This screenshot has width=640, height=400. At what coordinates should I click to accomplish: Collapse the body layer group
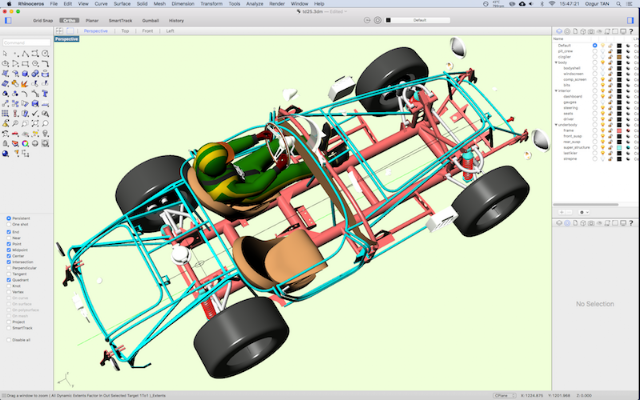(x=556, y=62)
